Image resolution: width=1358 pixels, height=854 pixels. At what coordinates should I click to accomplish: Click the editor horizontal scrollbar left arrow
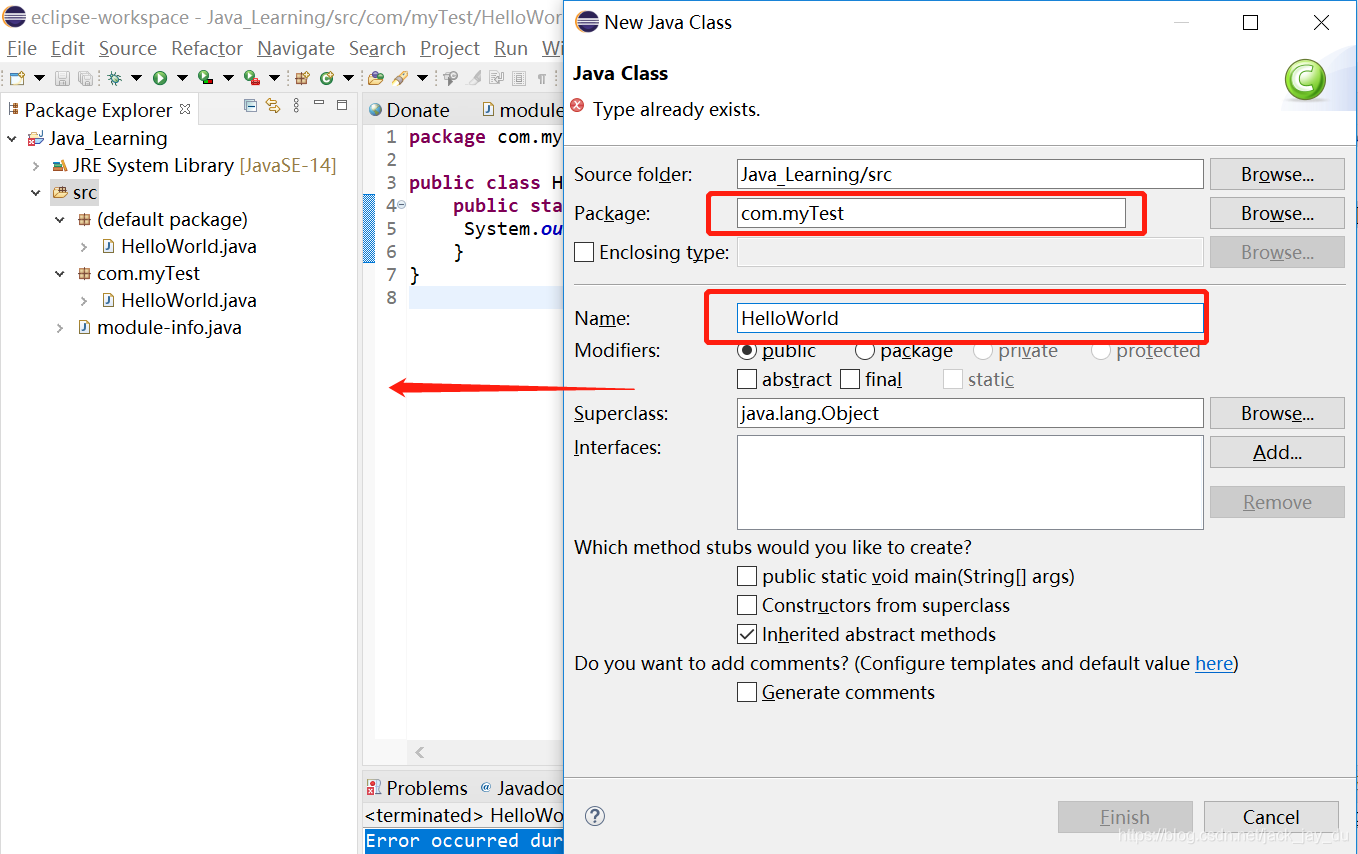(x=420, y=752)
